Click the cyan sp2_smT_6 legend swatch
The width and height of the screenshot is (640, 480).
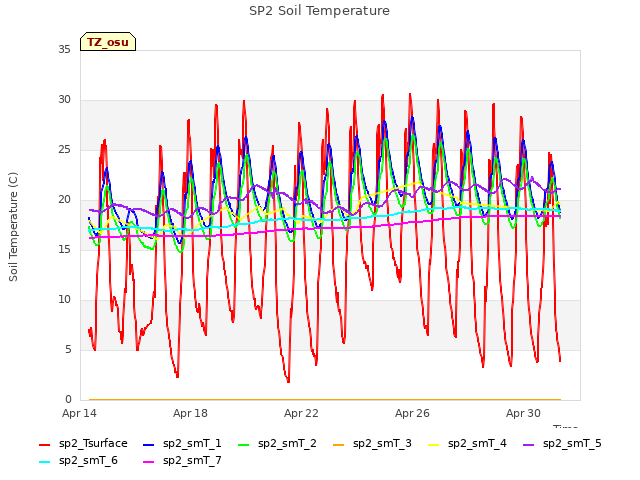44,462
